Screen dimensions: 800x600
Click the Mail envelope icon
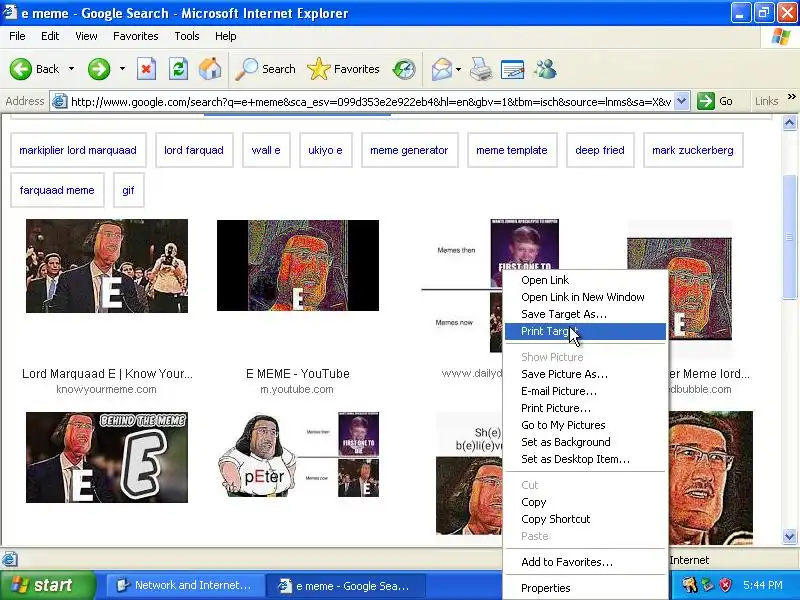pyautogui.click(x=441, y=69)
